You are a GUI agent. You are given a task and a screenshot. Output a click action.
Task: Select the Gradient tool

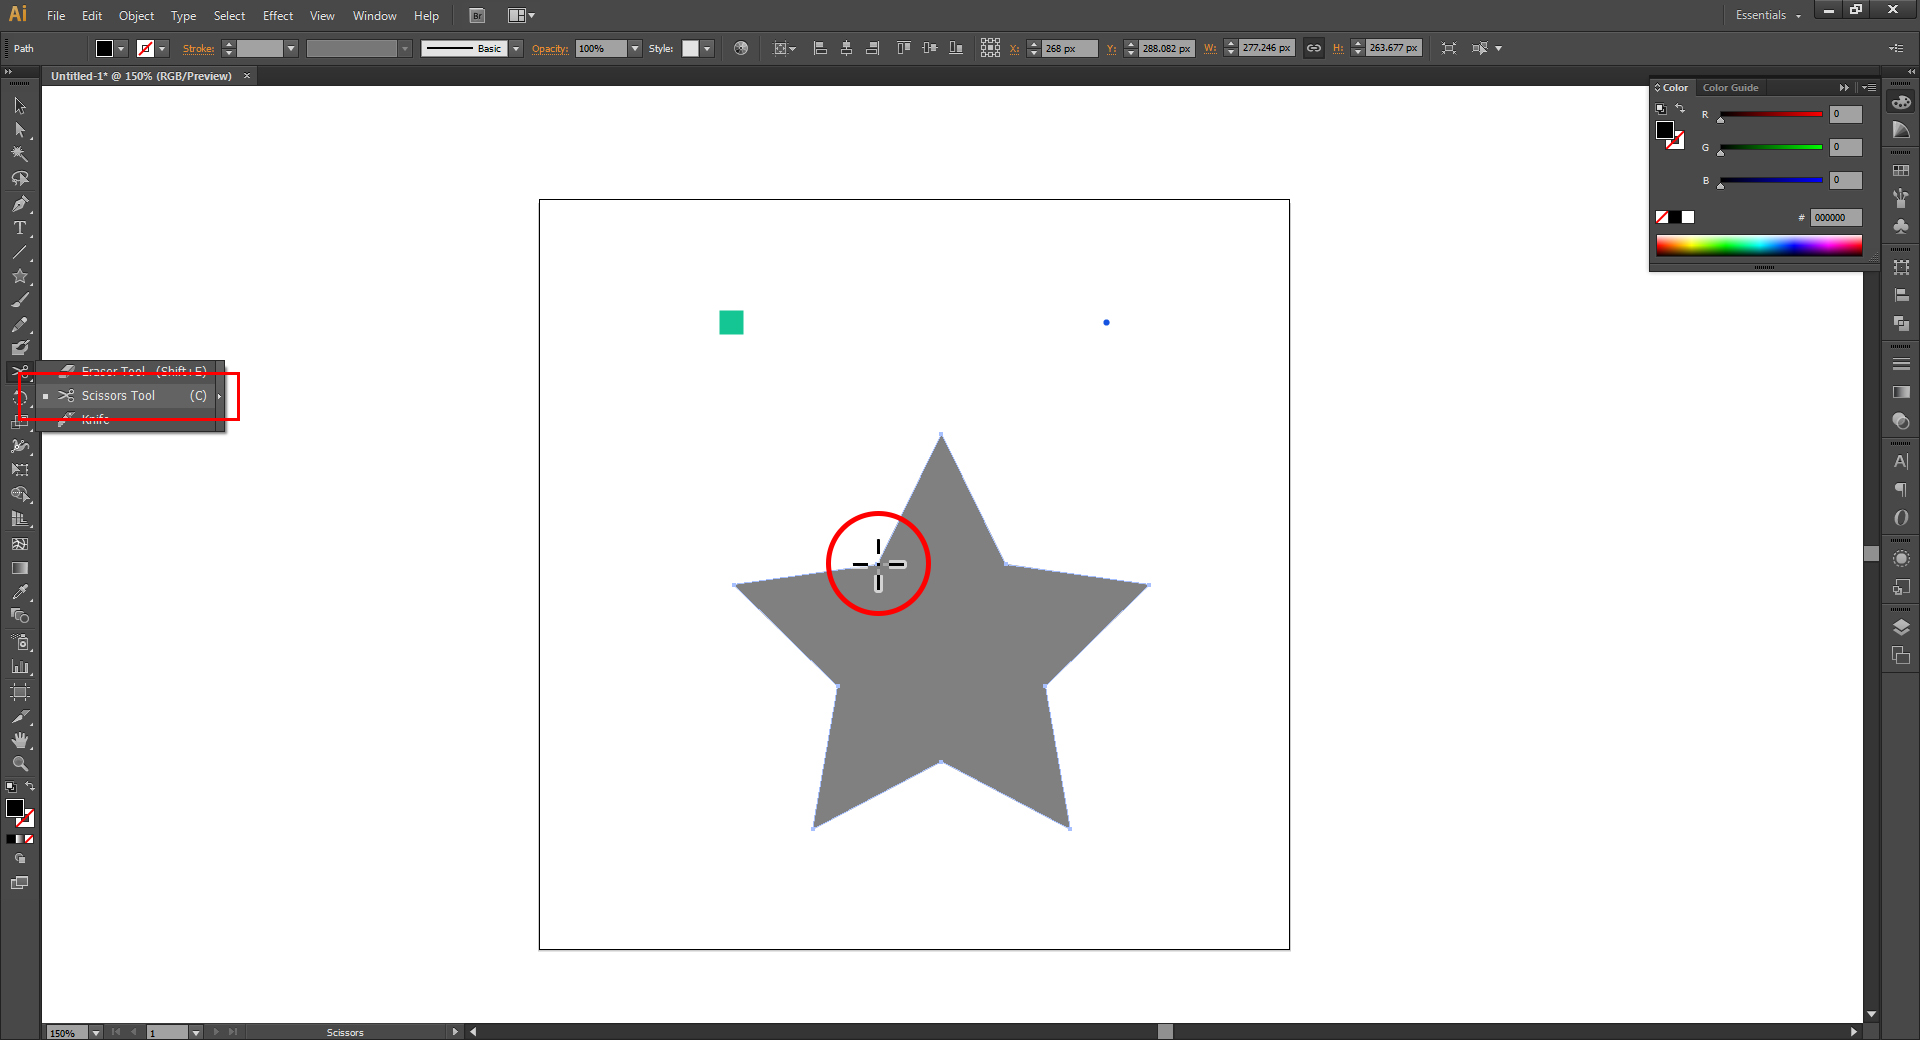coord(20,568)
